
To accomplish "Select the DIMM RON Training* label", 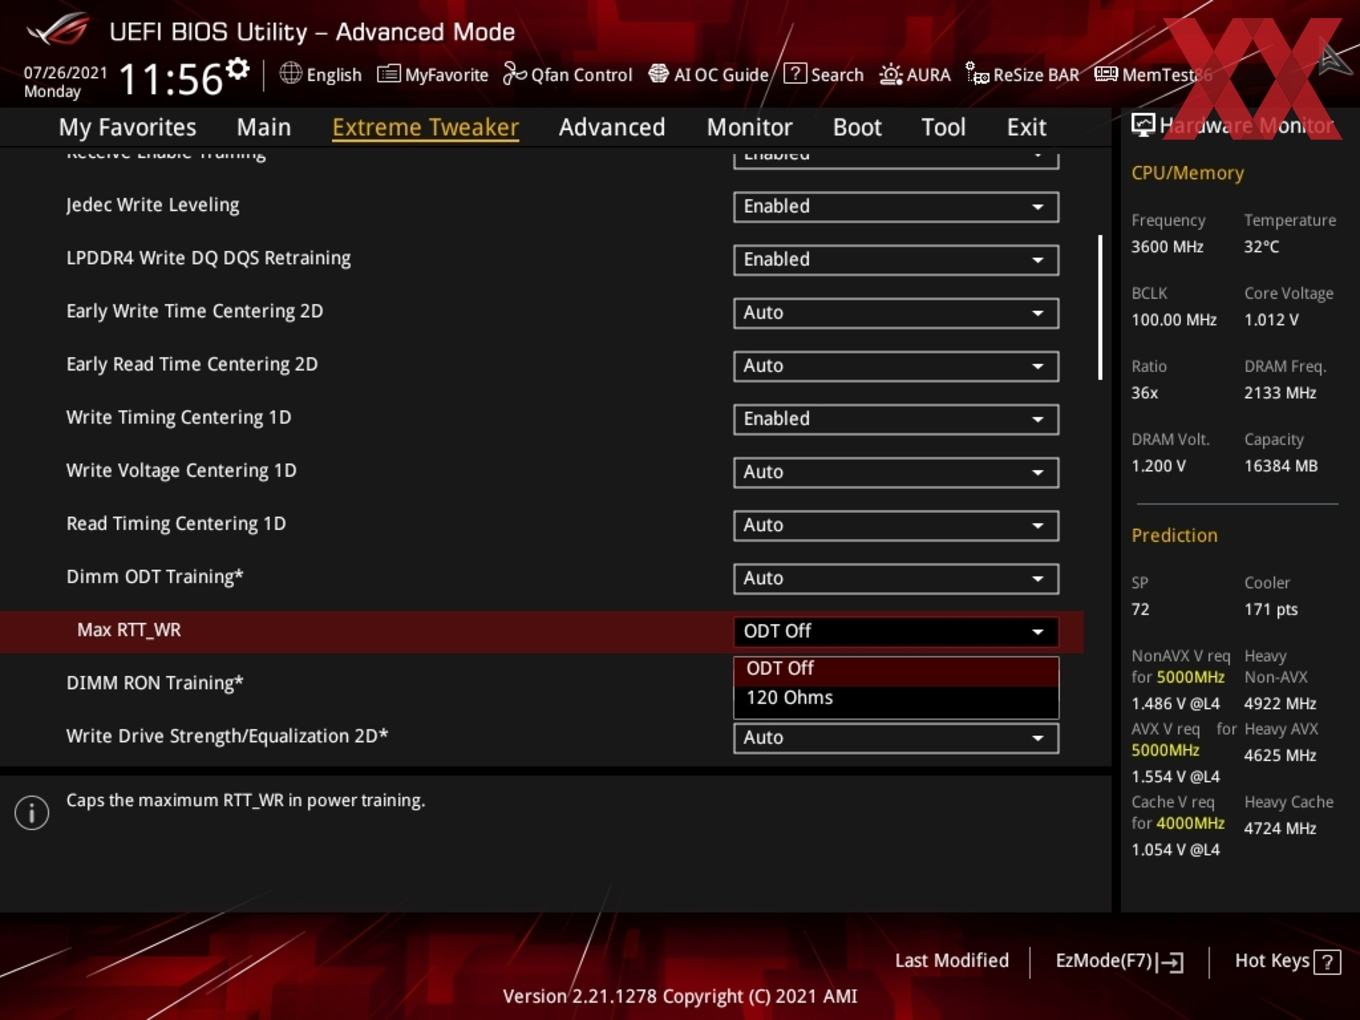I will tap(155, 683).
